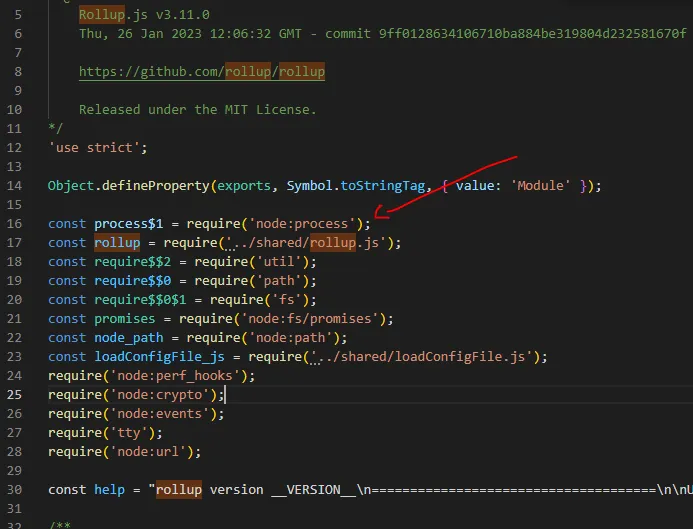This screenshot has height=529, width=693.
Task: Open the https://github.com/rollup/rollup link
Action: click(202, 72)
